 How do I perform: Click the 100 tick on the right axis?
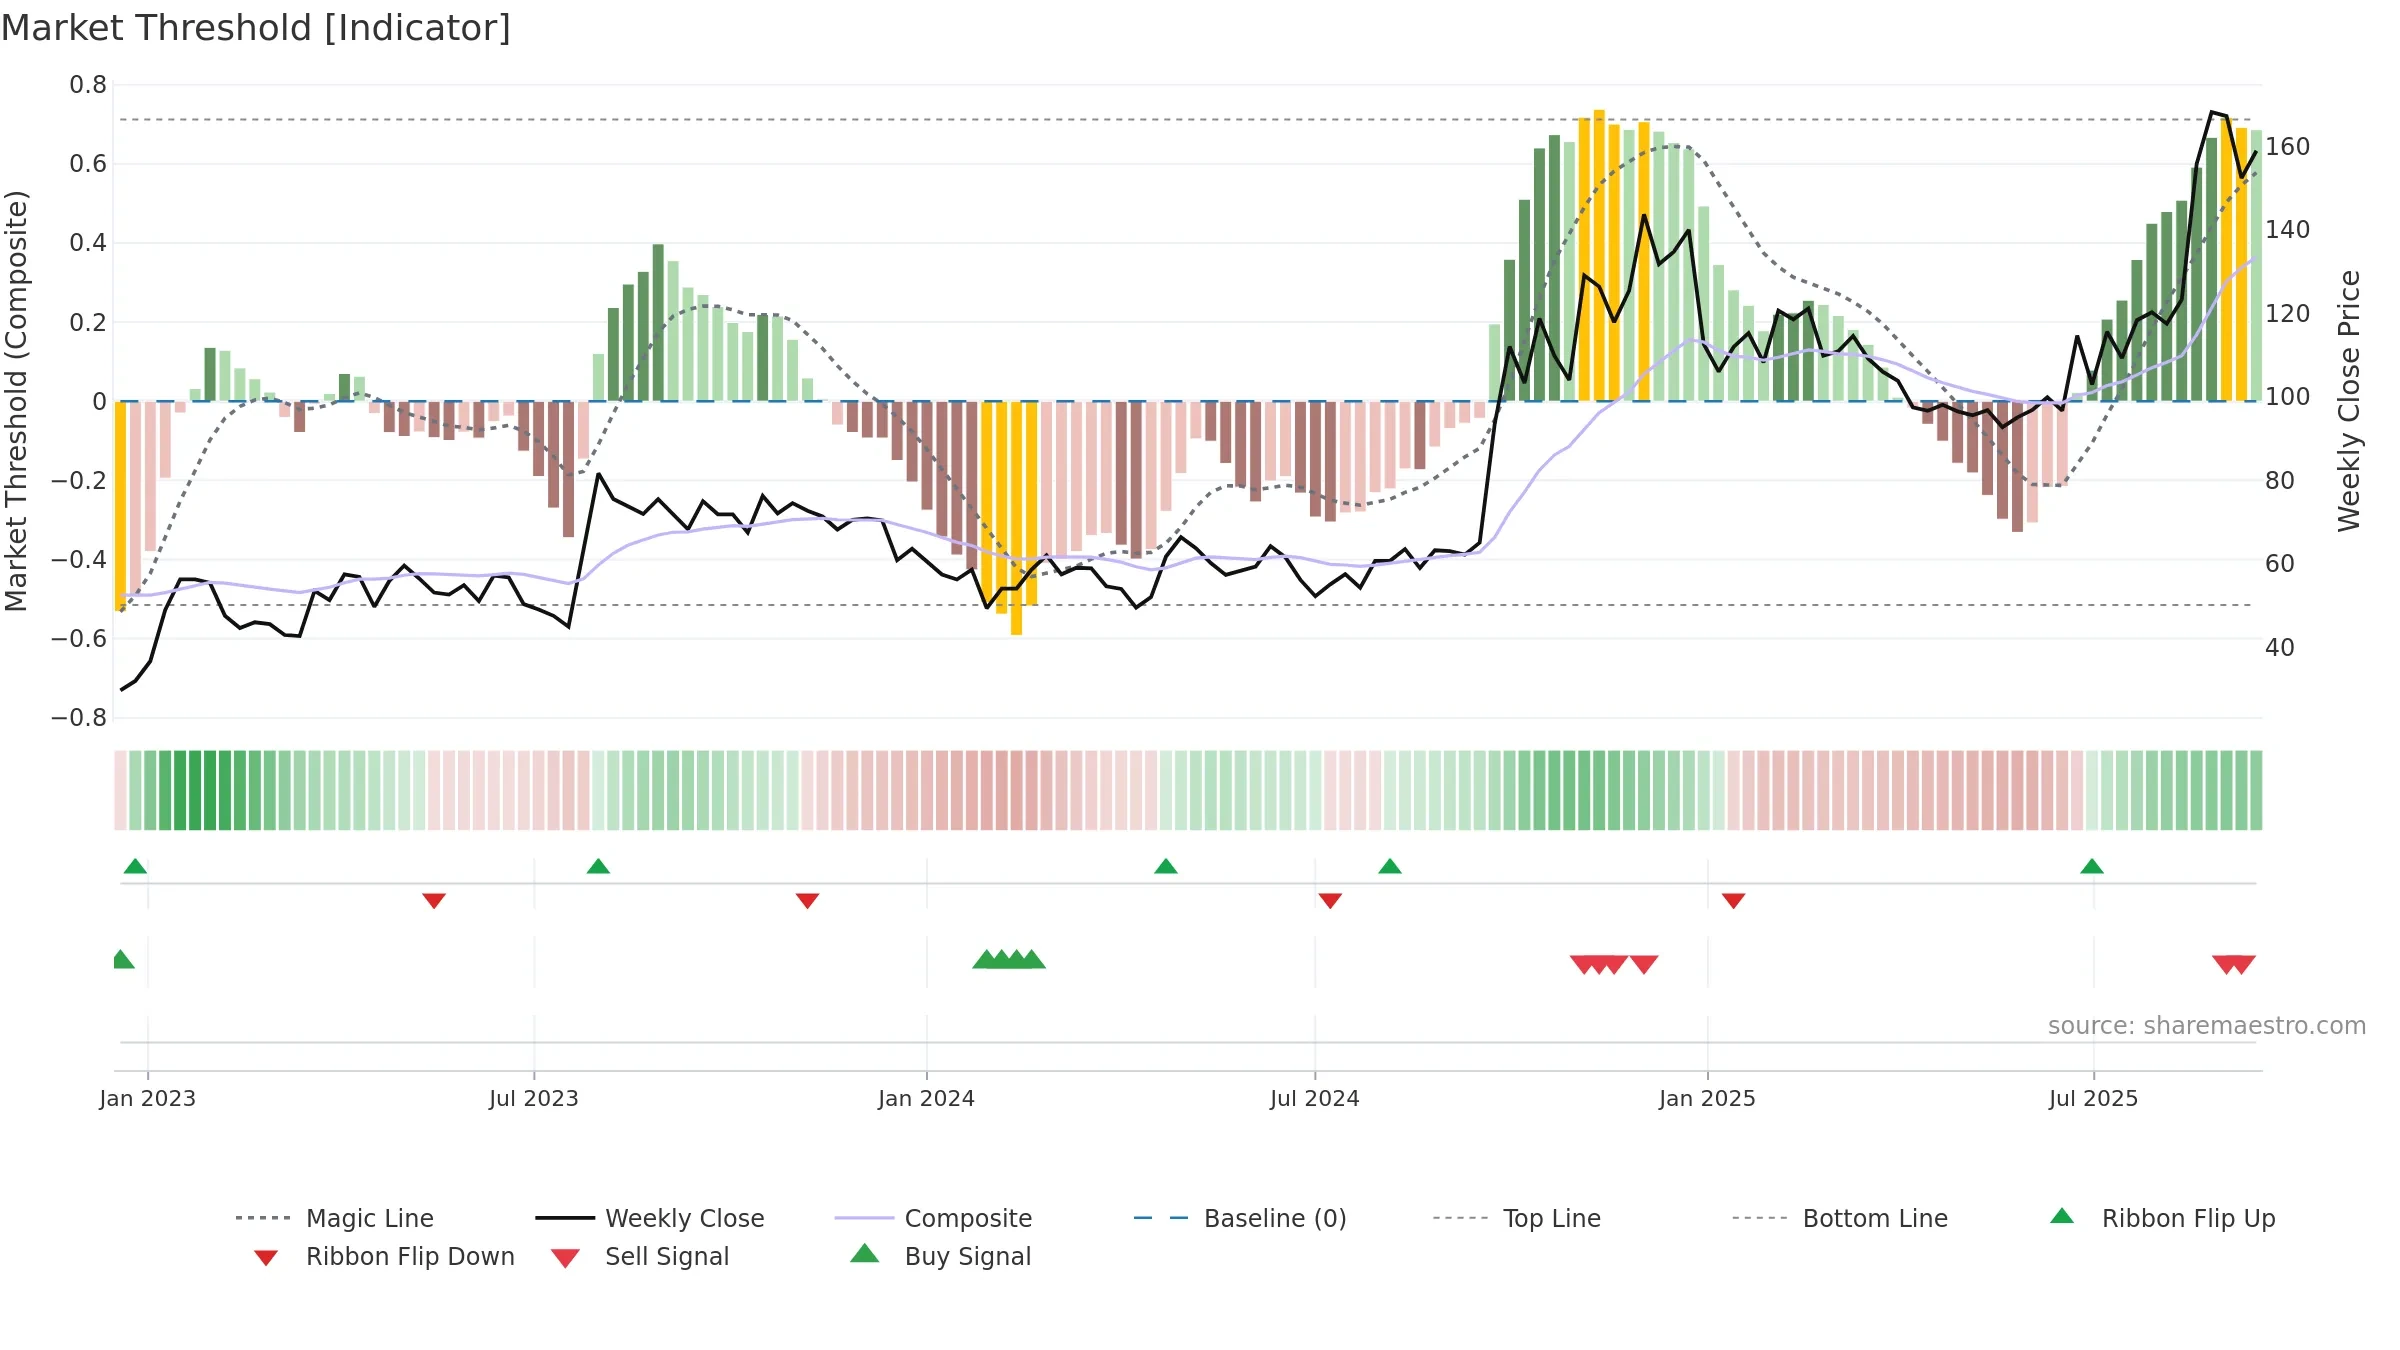click(2288, 397)
